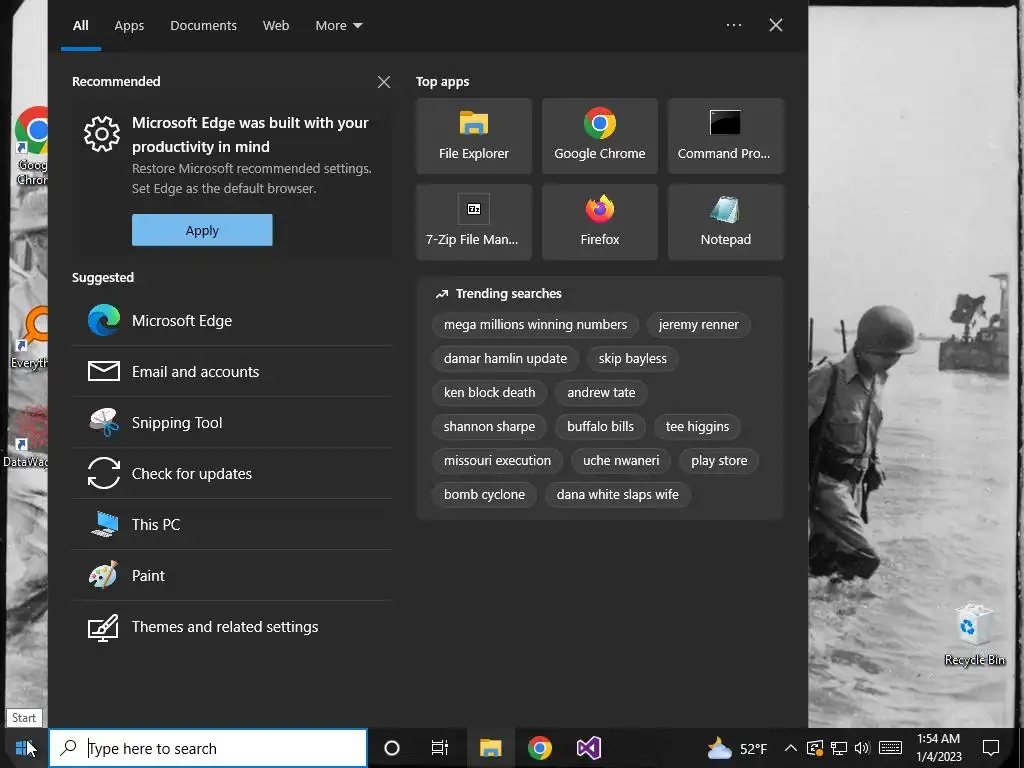Image resolution: width=1024 pixels, height=768 pixels.
Task: Search trending bomb cyclone
Action: click(x=484, y=494)
